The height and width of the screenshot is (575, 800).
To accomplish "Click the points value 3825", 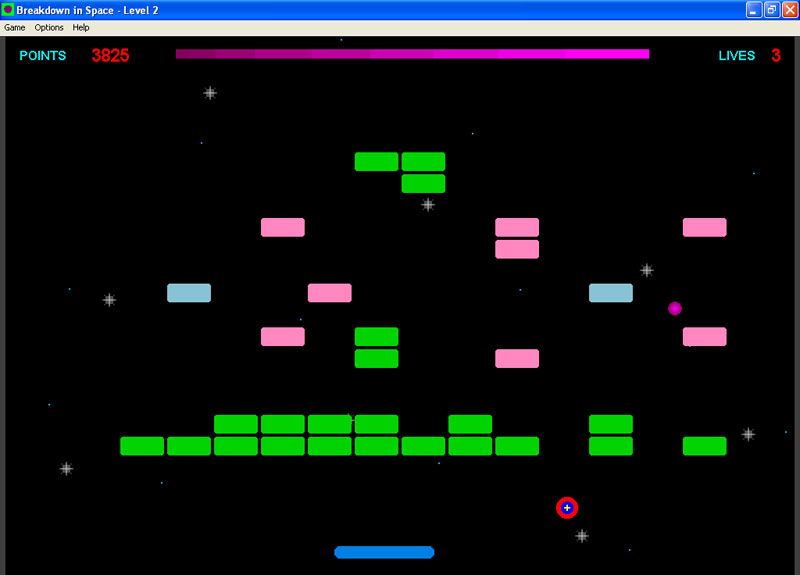I will pyautogui.click(x=110, y=55).
